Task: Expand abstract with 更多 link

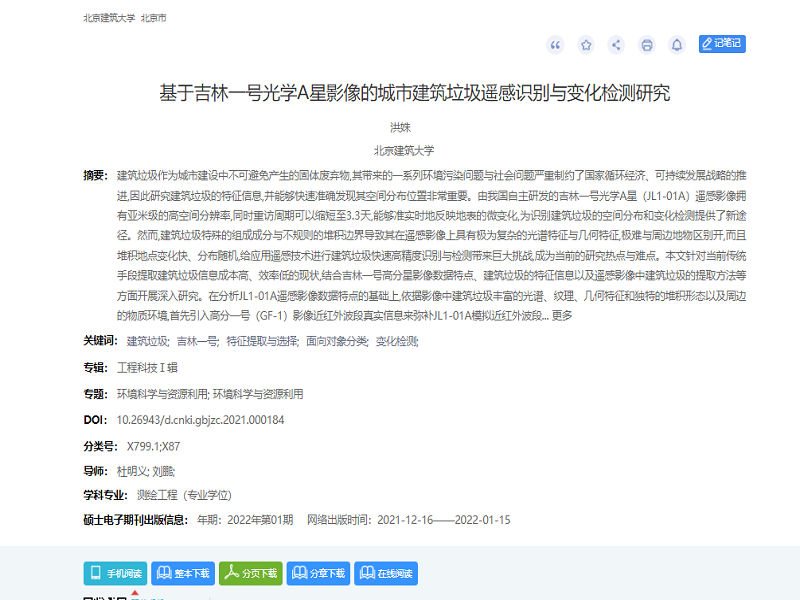Action: click(x=562, y=316)
